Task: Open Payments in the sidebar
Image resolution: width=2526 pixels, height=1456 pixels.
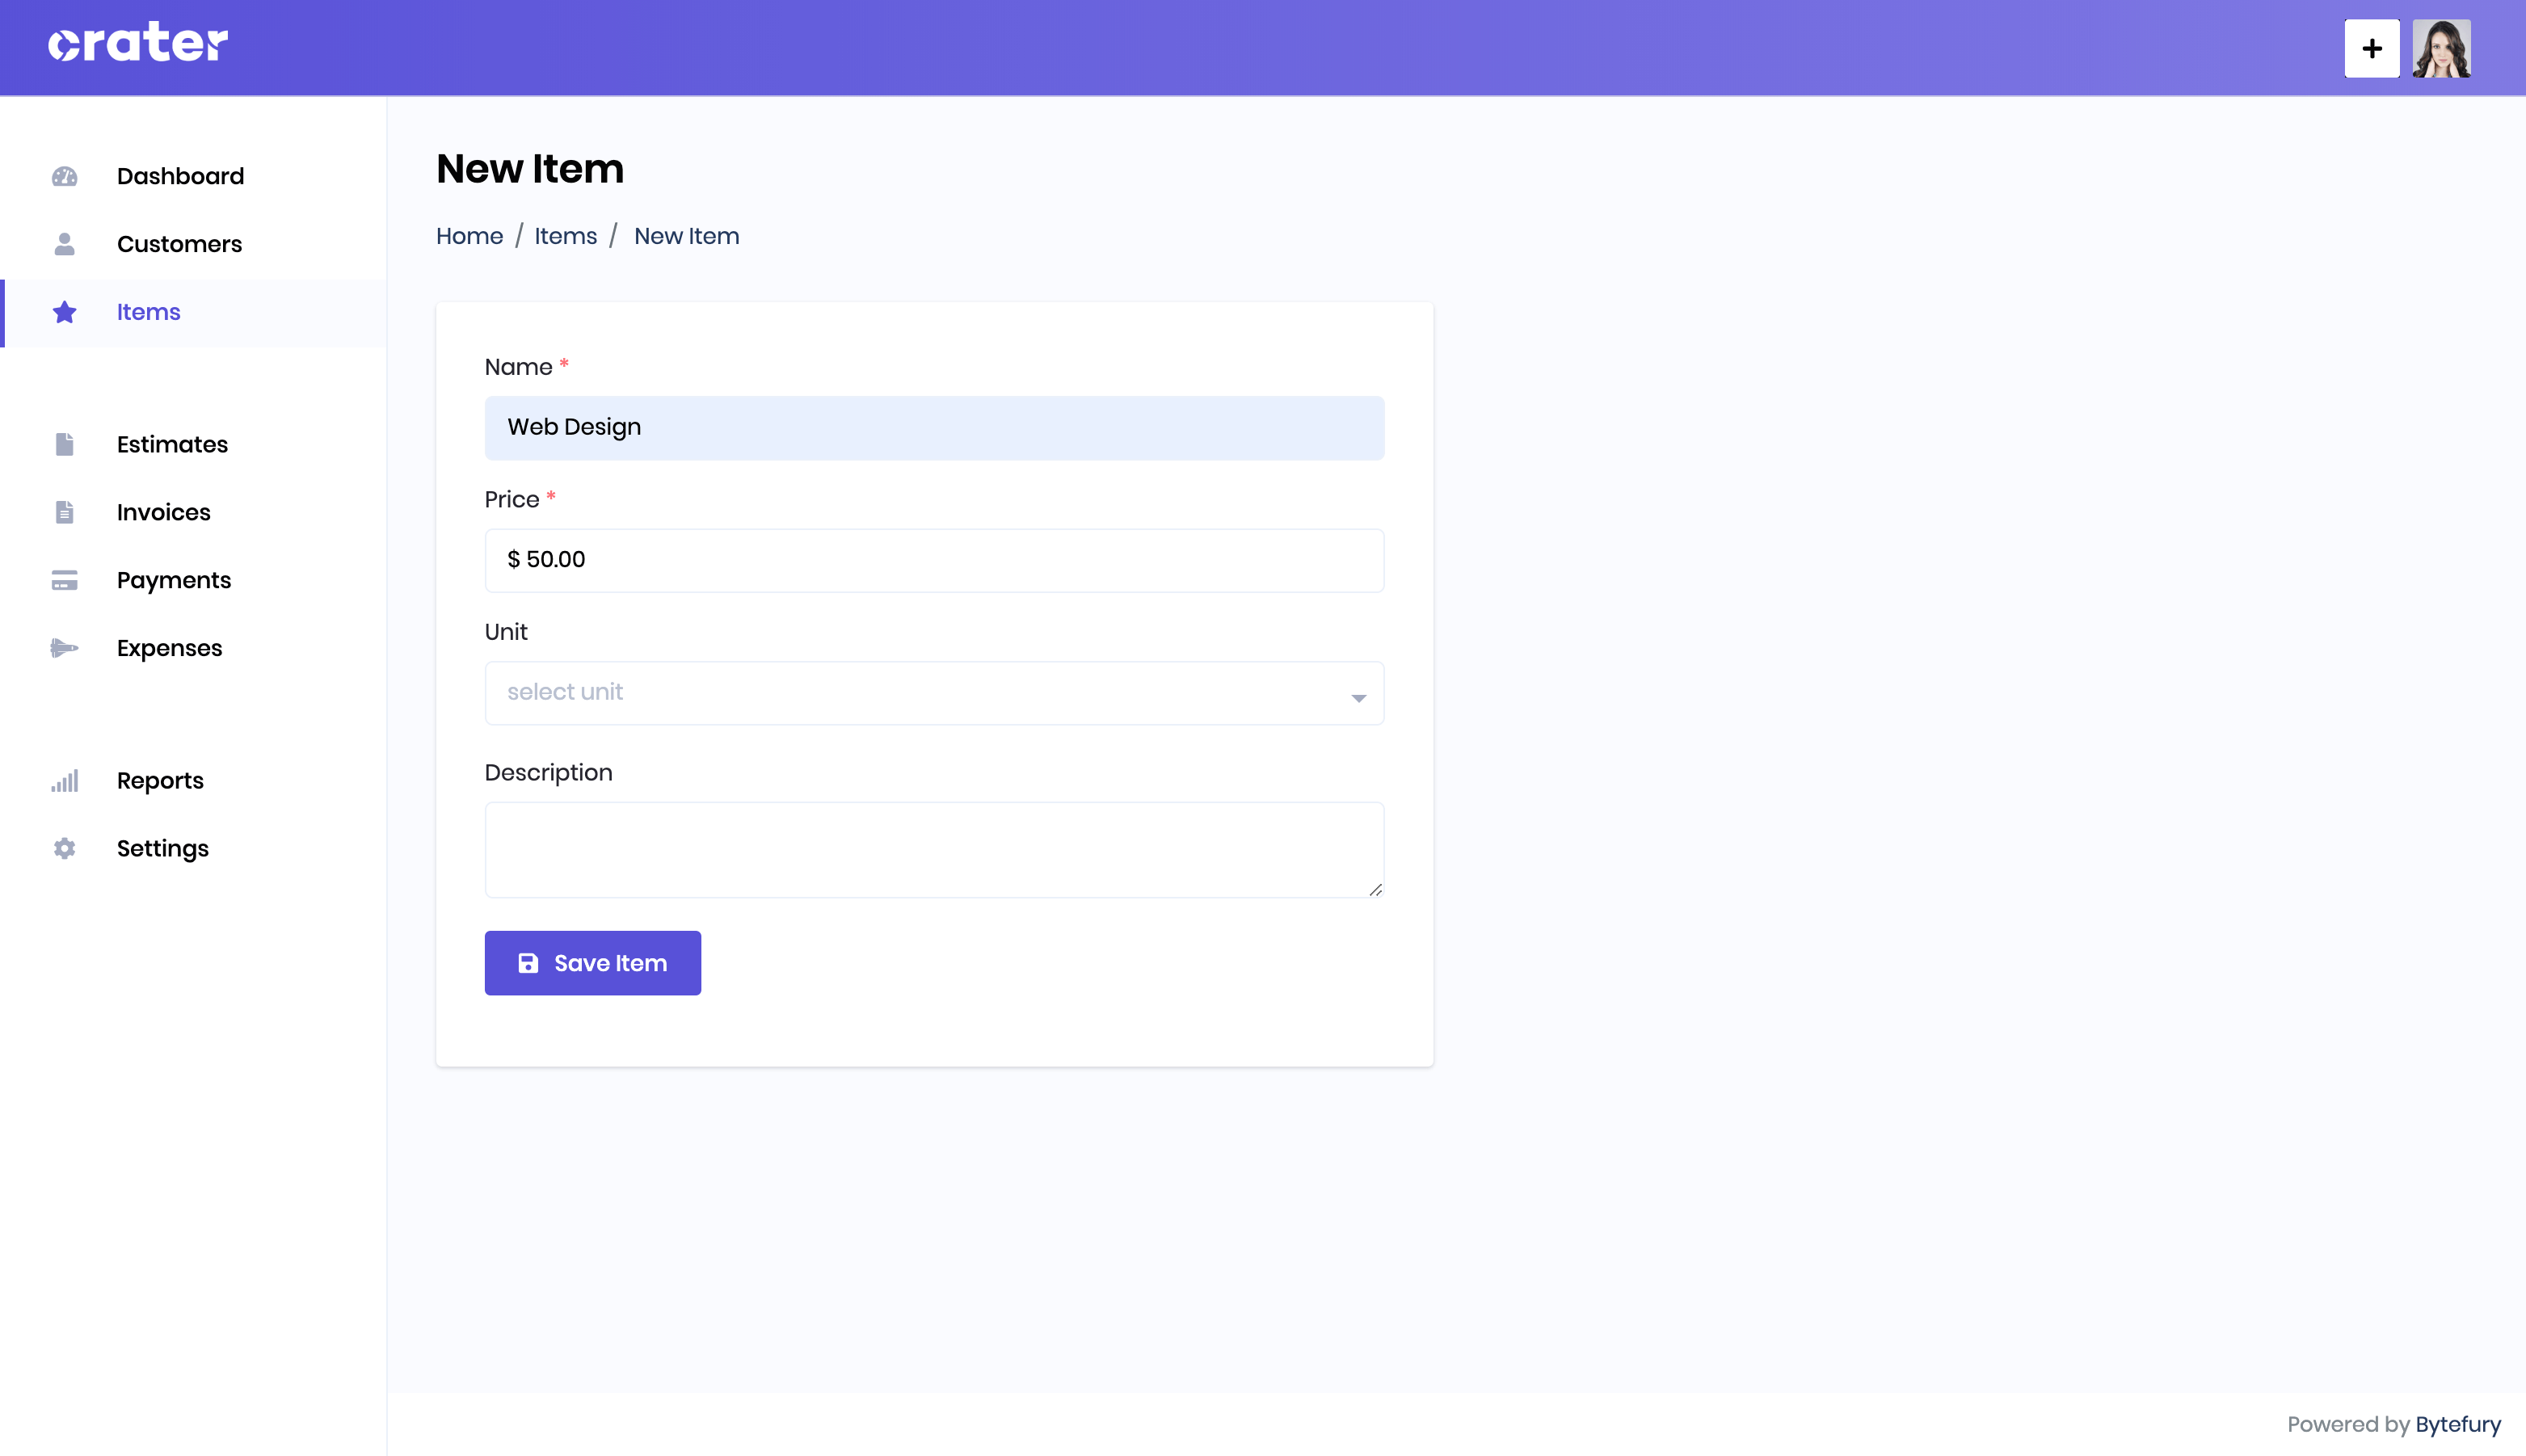Action: [x=194, y=580]
